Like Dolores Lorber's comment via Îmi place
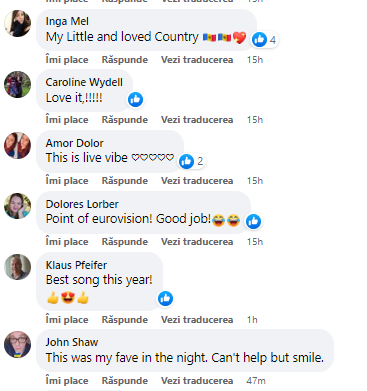This screenshot has height=391, width=367. 67,242
